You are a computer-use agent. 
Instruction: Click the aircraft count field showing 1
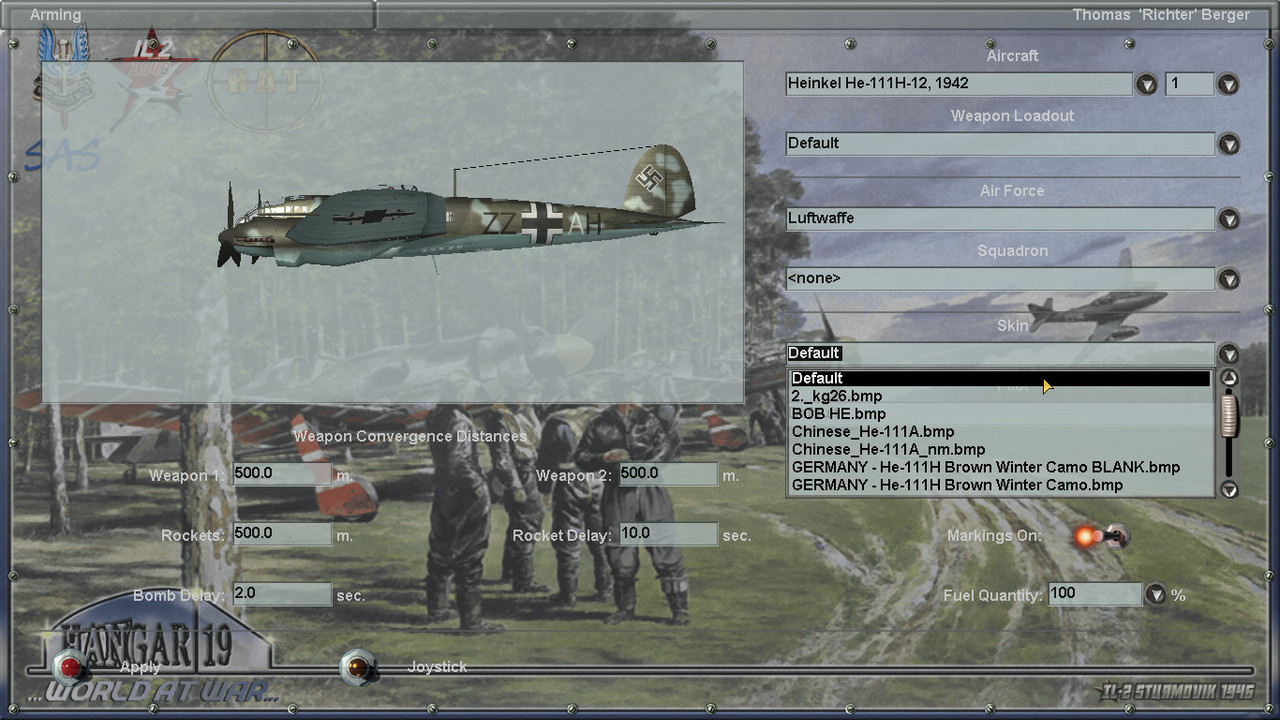click(1189, 84)
